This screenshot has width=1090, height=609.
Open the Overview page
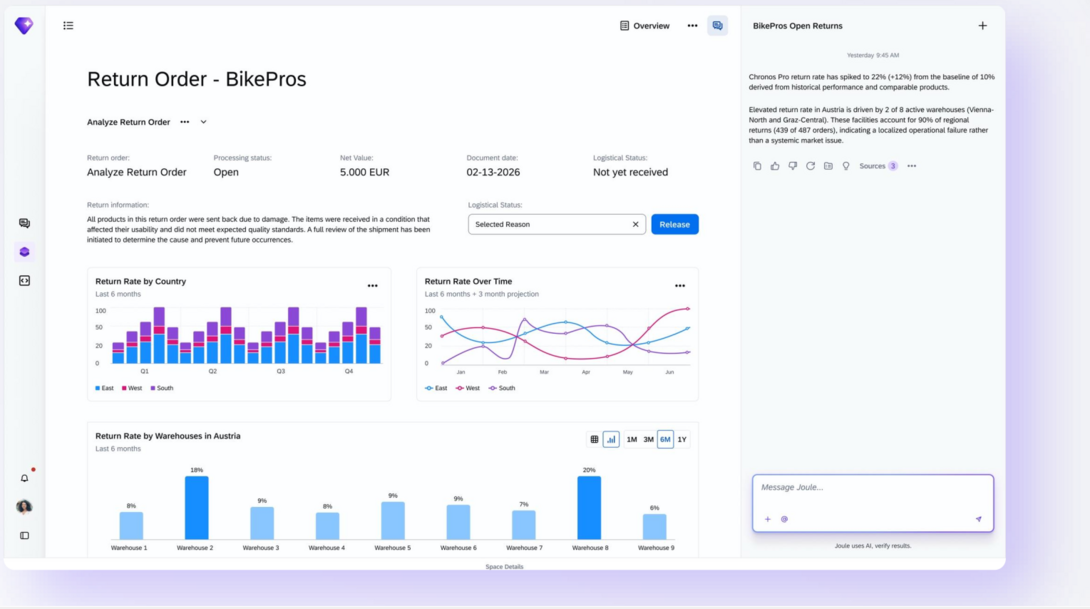point(644,26)
